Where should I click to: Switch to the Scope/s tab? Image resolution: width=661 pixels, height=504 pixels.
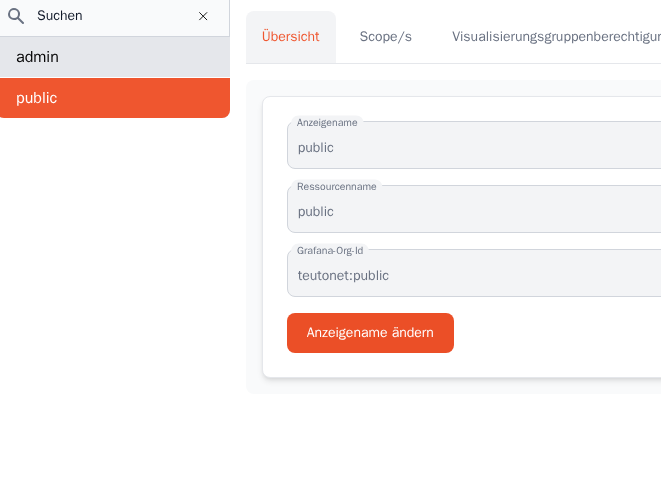[x=385, y=37]
